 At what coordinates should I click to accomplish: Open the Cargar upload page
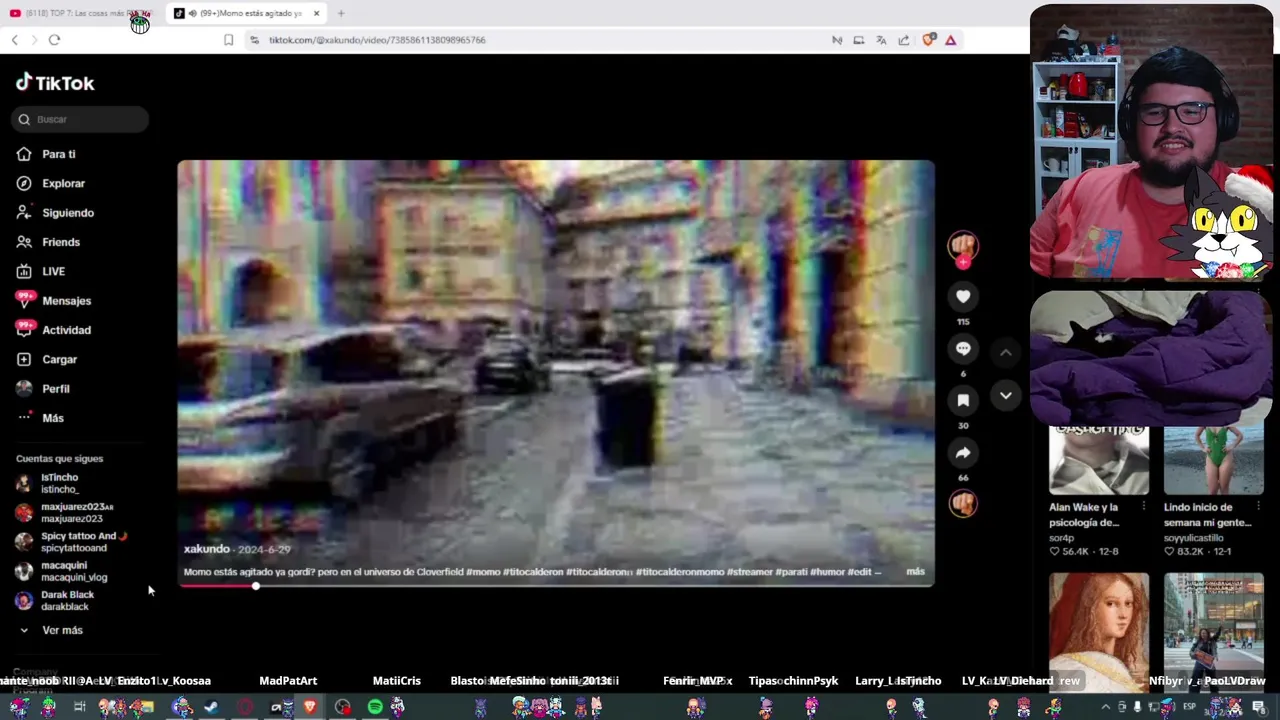[x=47, y=359]
